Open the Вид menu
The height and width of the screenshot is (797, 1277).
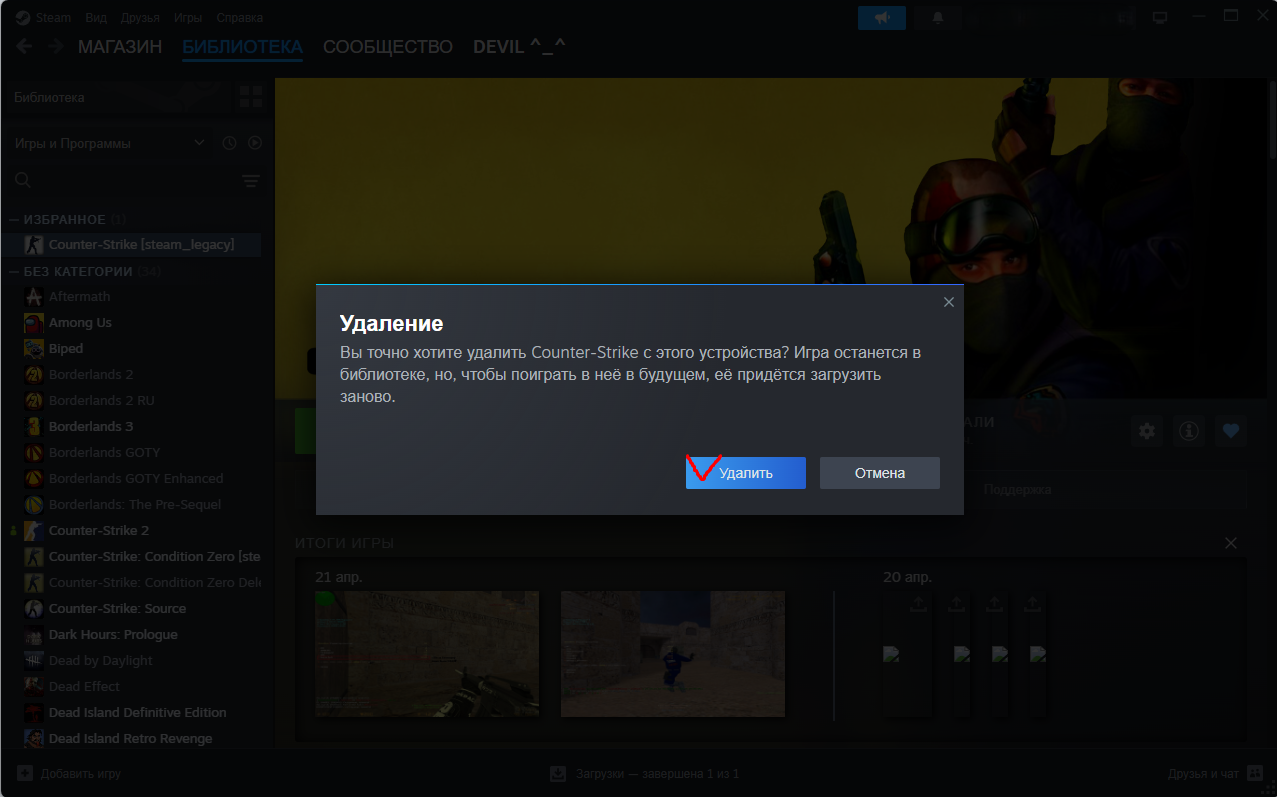(96, 18)
